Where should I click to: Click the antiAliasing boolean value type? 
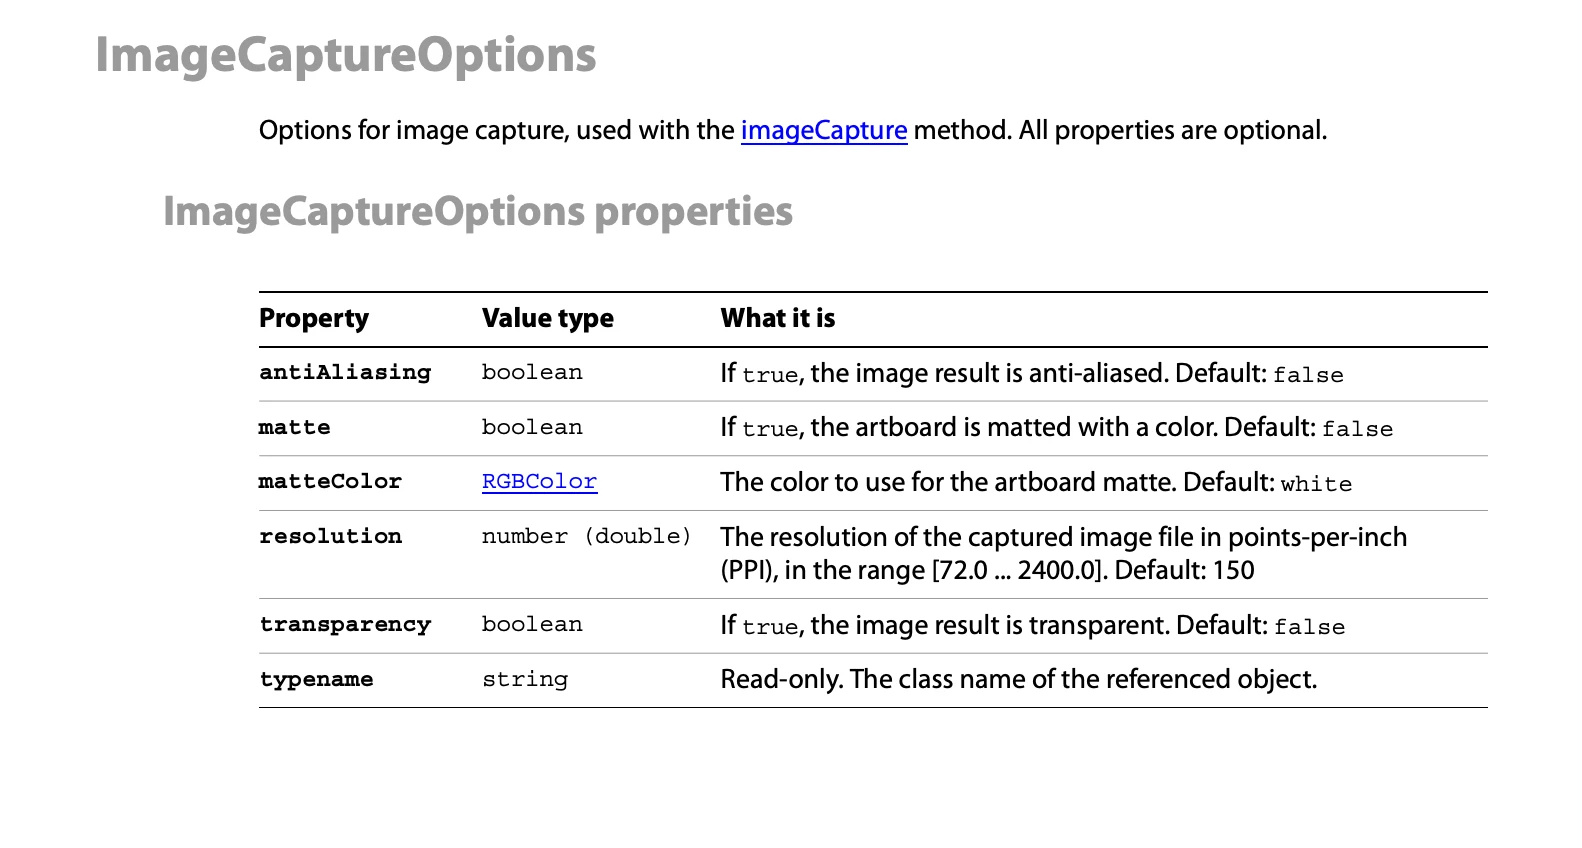point(531,373)
